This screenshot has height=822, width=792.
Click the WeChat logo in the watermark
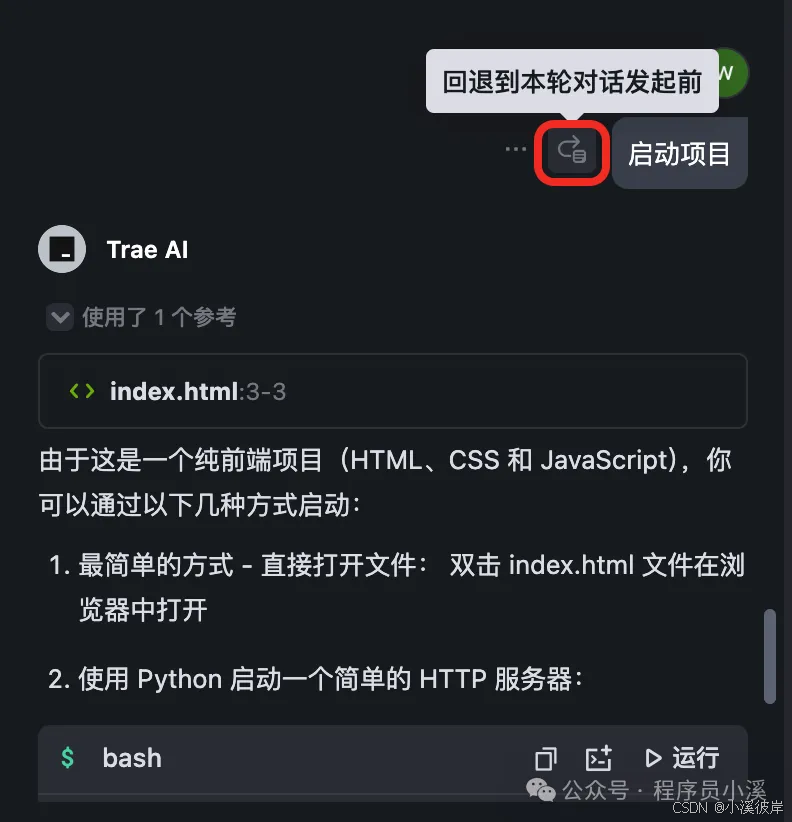point(540,790)
